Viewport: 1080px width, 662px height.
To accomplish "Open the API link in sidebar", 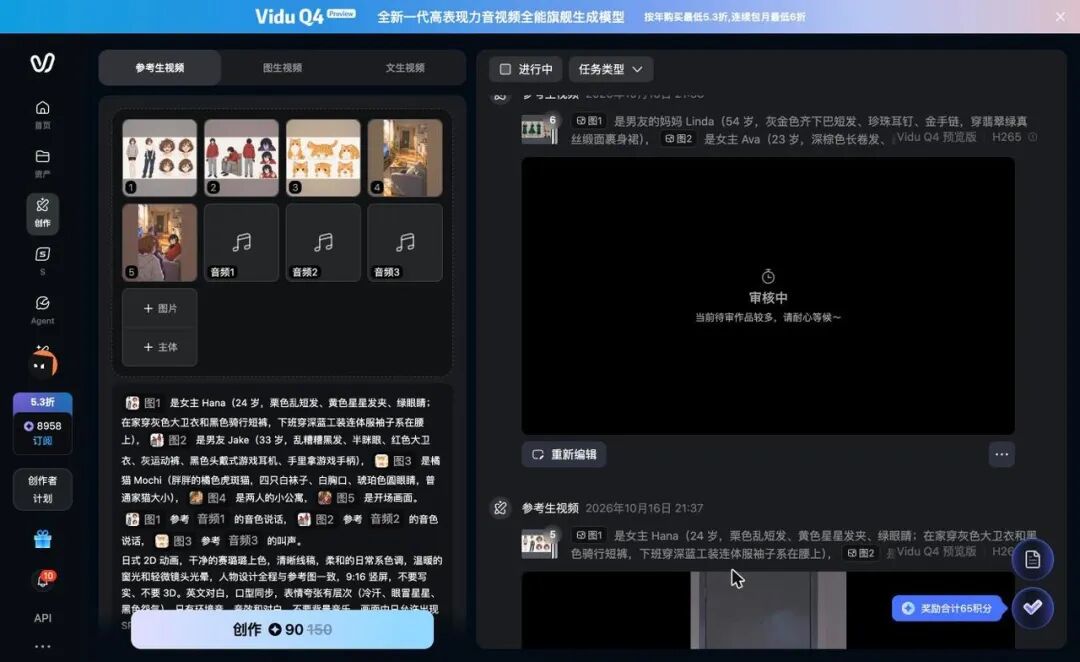I will click(x=42, y=618).
